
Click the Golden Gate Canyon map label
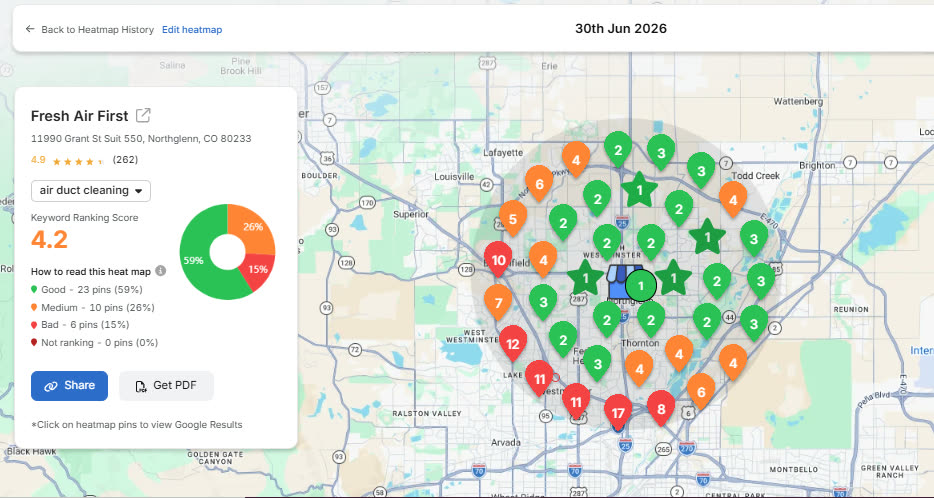point(216,457)
